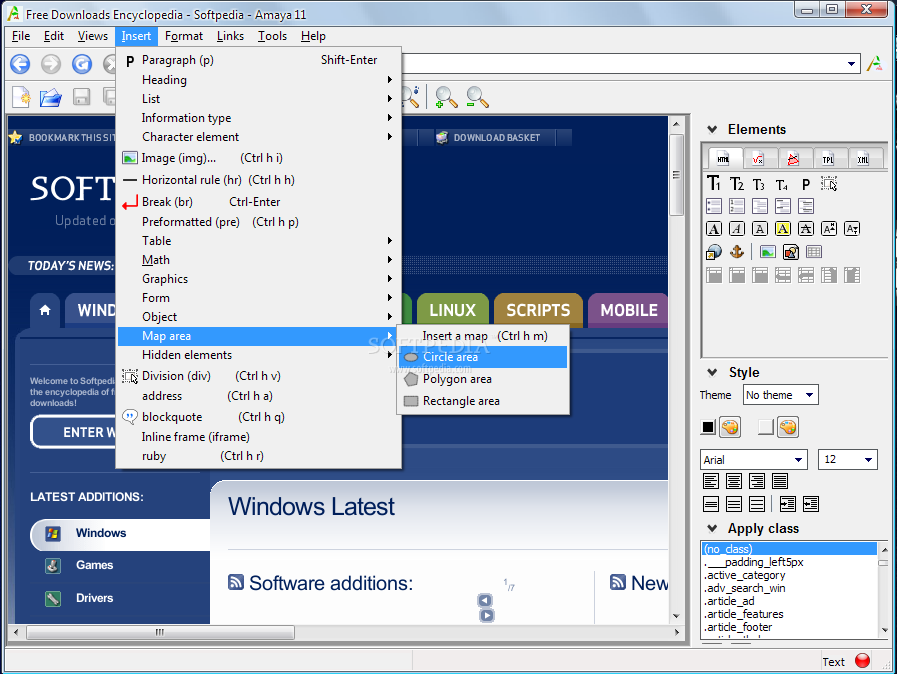Click the Reload page icon
This screenshot has height=674, width=898.
click(82, 64)
